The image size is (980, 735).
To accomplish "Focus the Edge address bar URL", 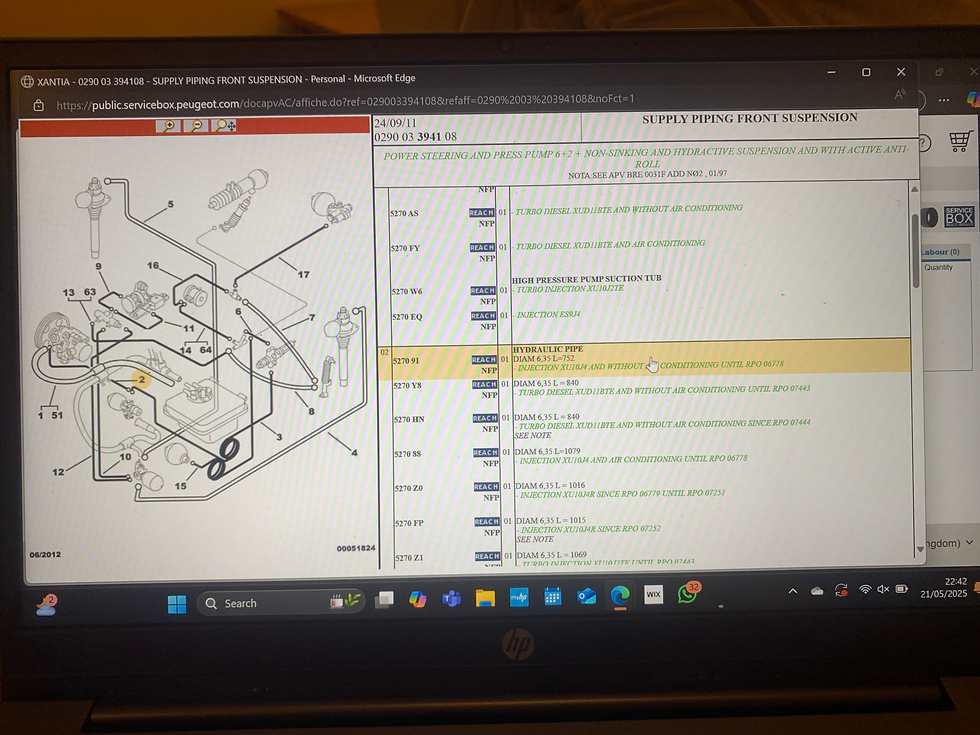I will pyautogui.click(x=345, y=102).
